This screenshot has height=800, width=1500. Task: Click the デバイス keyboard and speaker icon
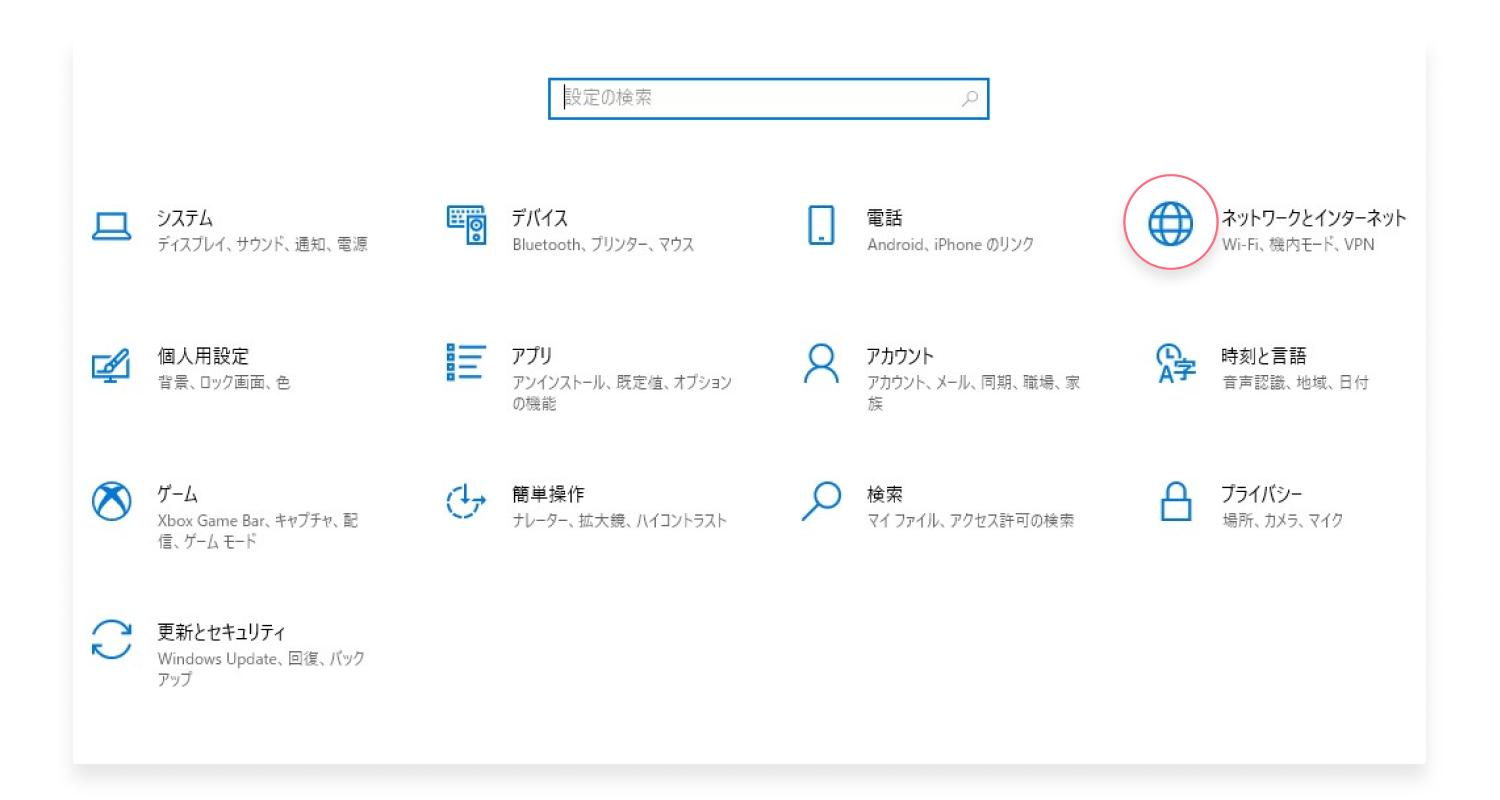(467, 225)
